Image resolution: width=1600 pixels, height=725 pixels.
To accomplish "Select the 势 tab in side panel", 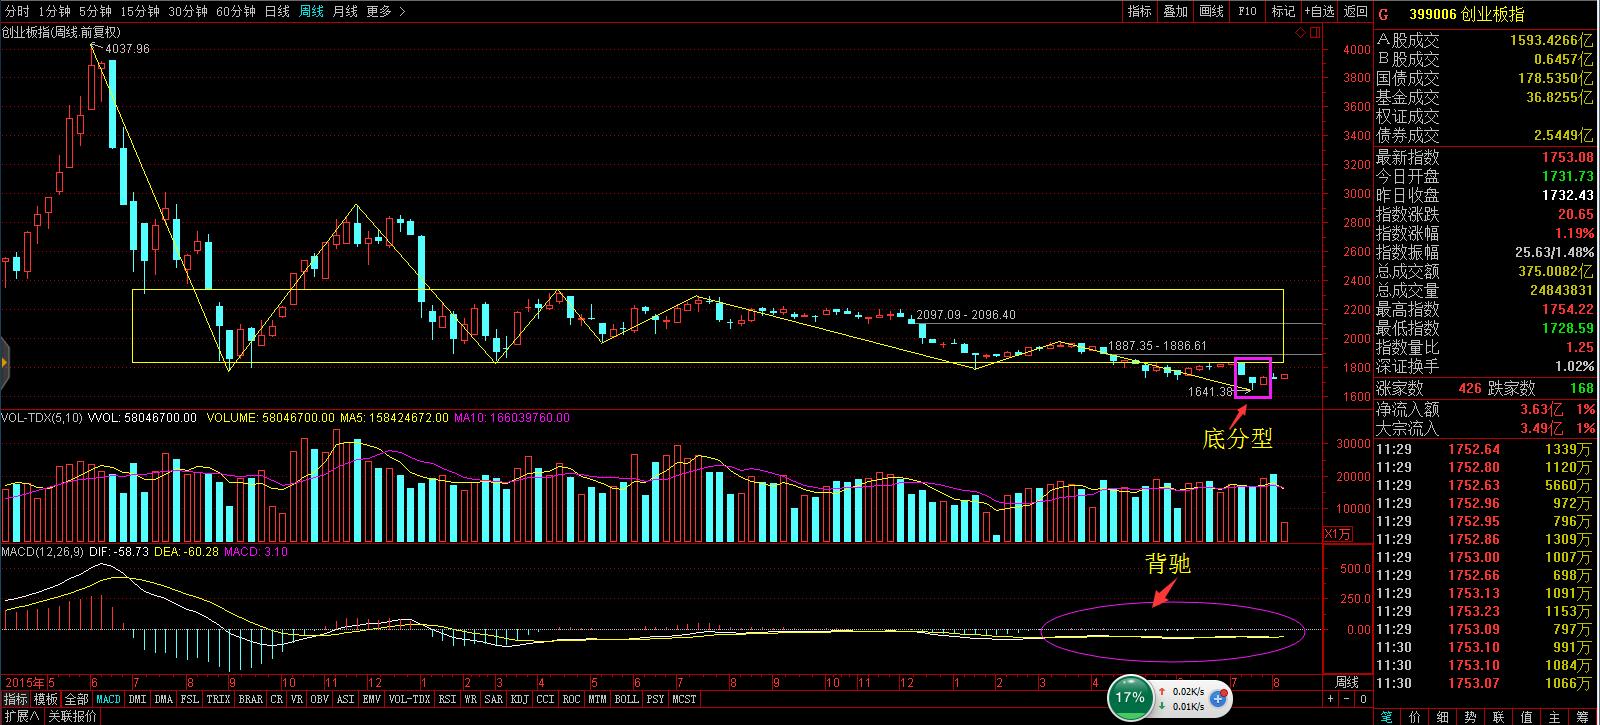I will coord(1470,717).
